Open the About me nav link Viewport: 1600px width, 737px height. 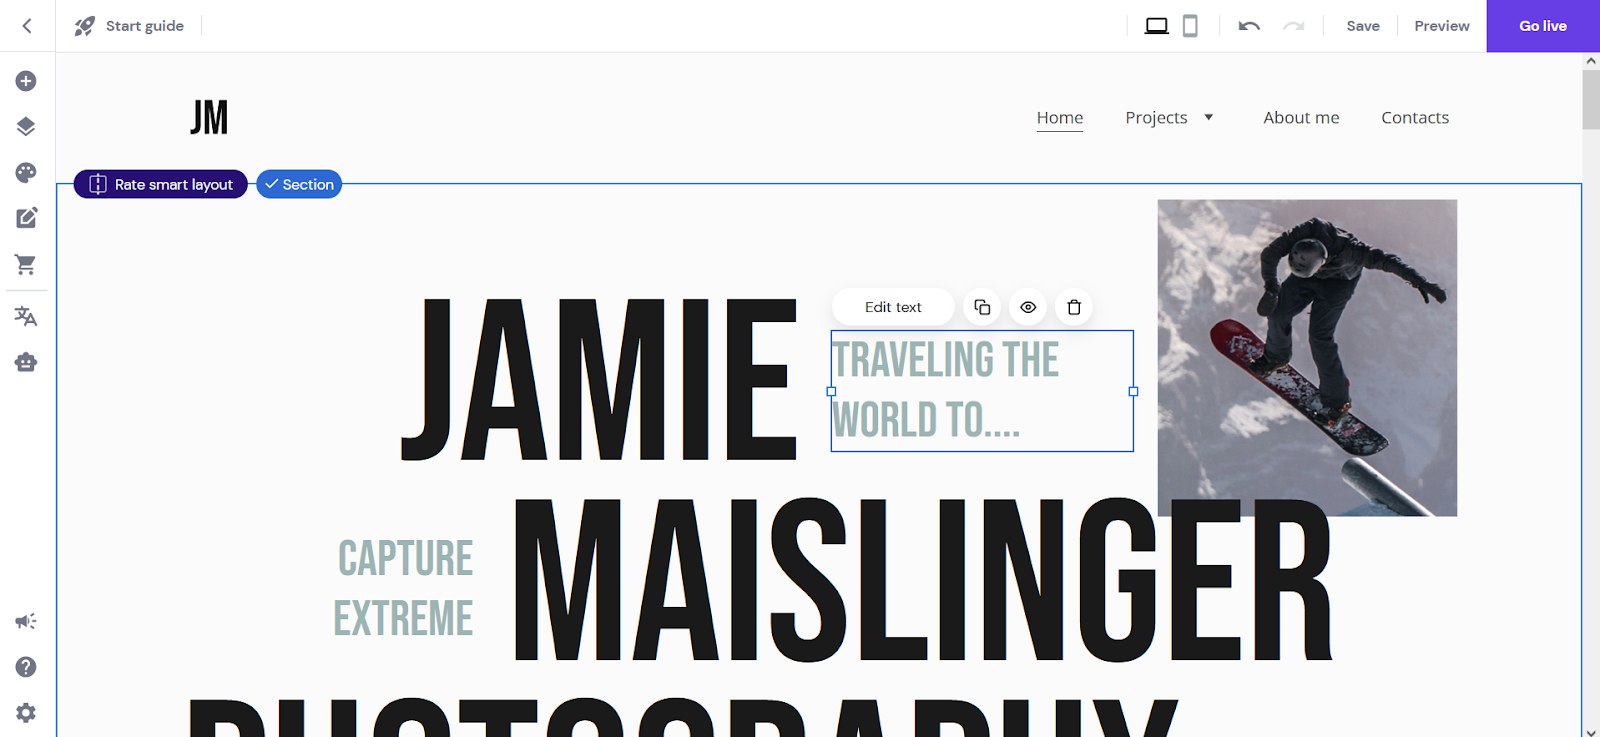(1301, 118)
